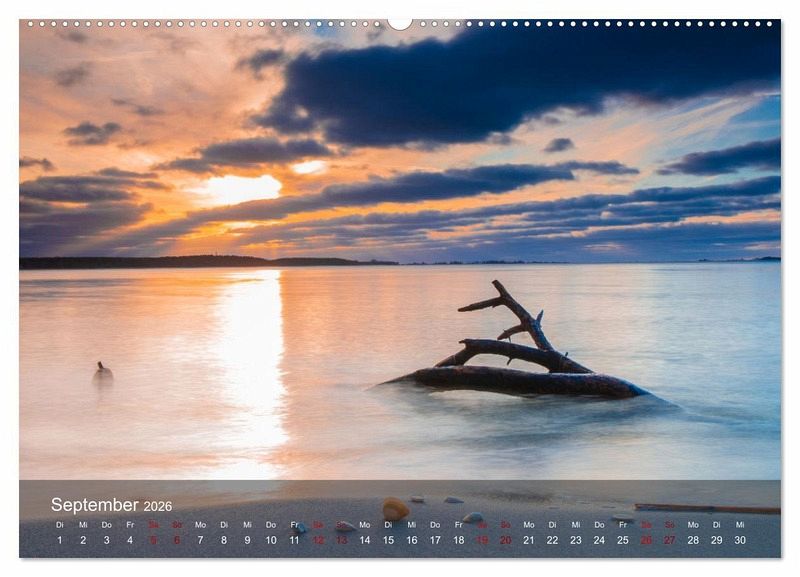
Task: Click the bright sun behind the clouds
Action: 243,187
